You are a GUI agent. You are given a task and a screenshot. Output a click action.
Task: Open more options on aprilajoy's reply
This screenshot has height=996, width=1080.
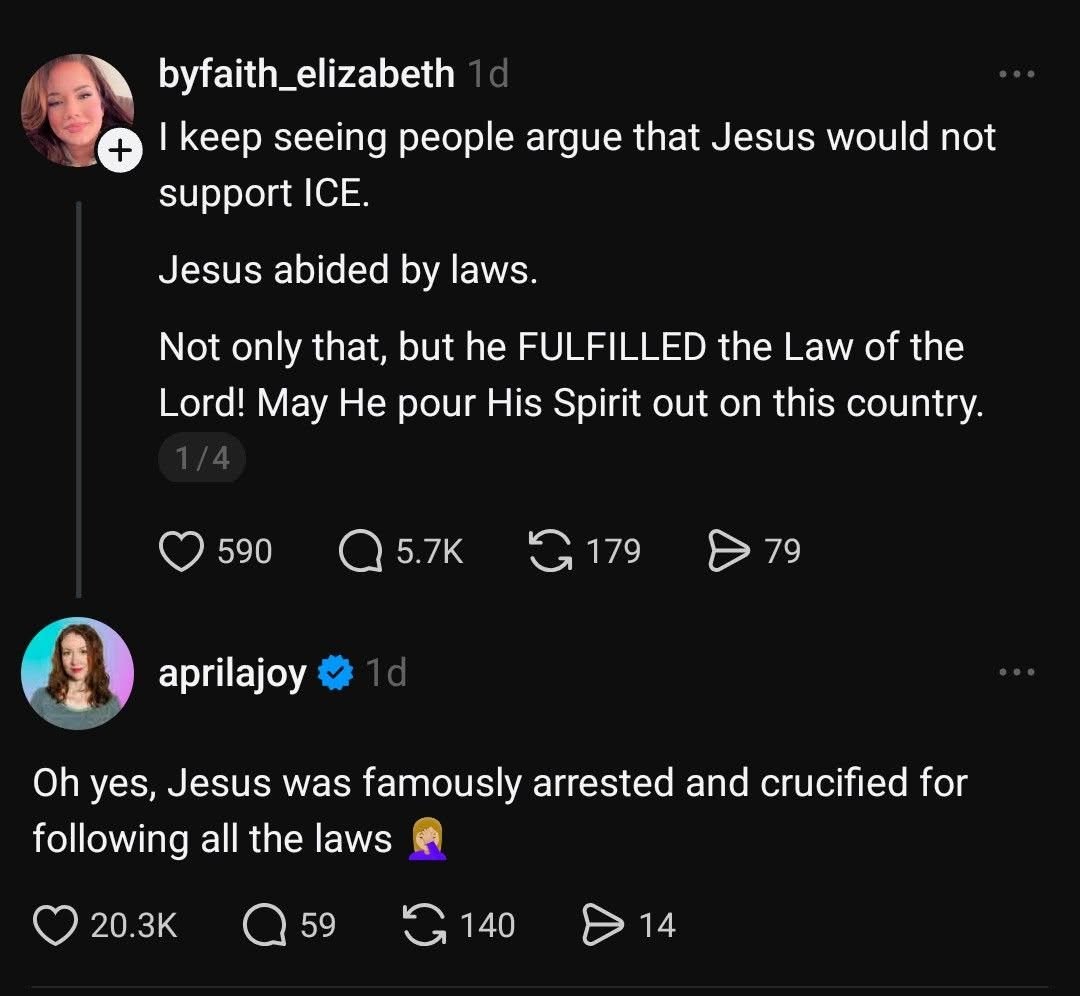(x=1016, y=673)
